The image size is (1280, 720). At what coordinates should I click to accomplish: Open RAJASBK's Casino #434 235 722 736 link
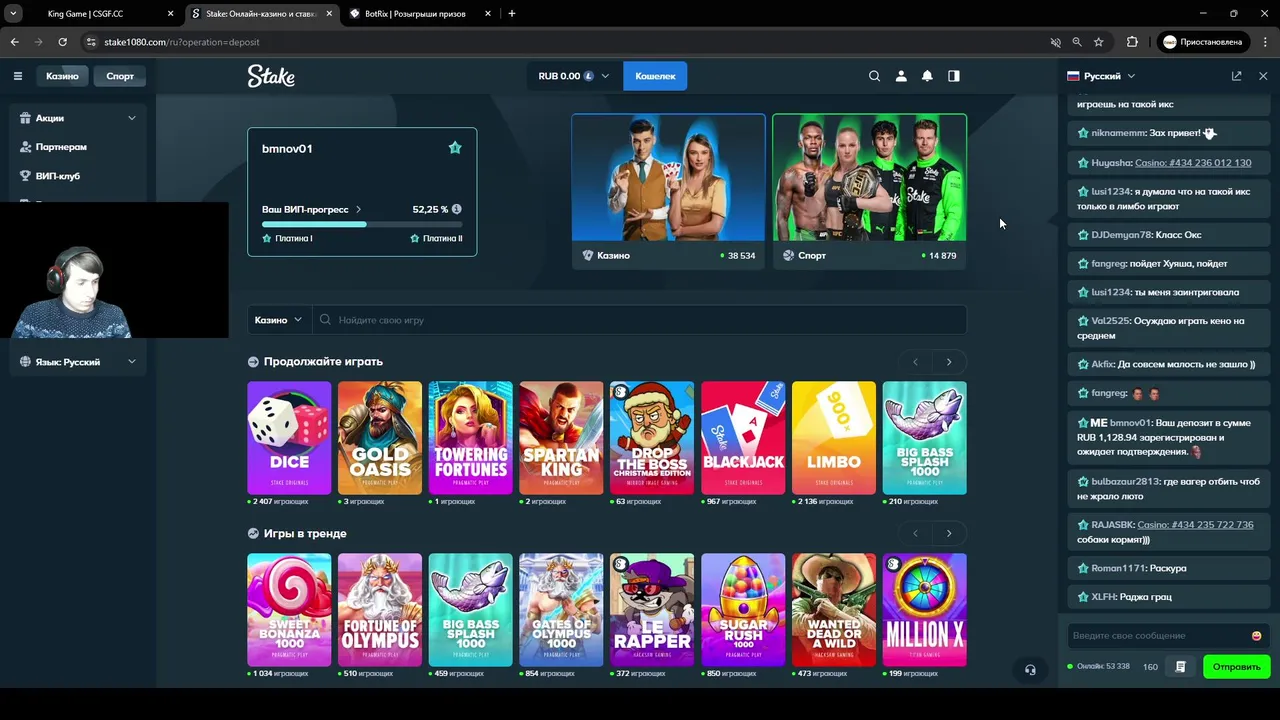[x=1195, y=525]
